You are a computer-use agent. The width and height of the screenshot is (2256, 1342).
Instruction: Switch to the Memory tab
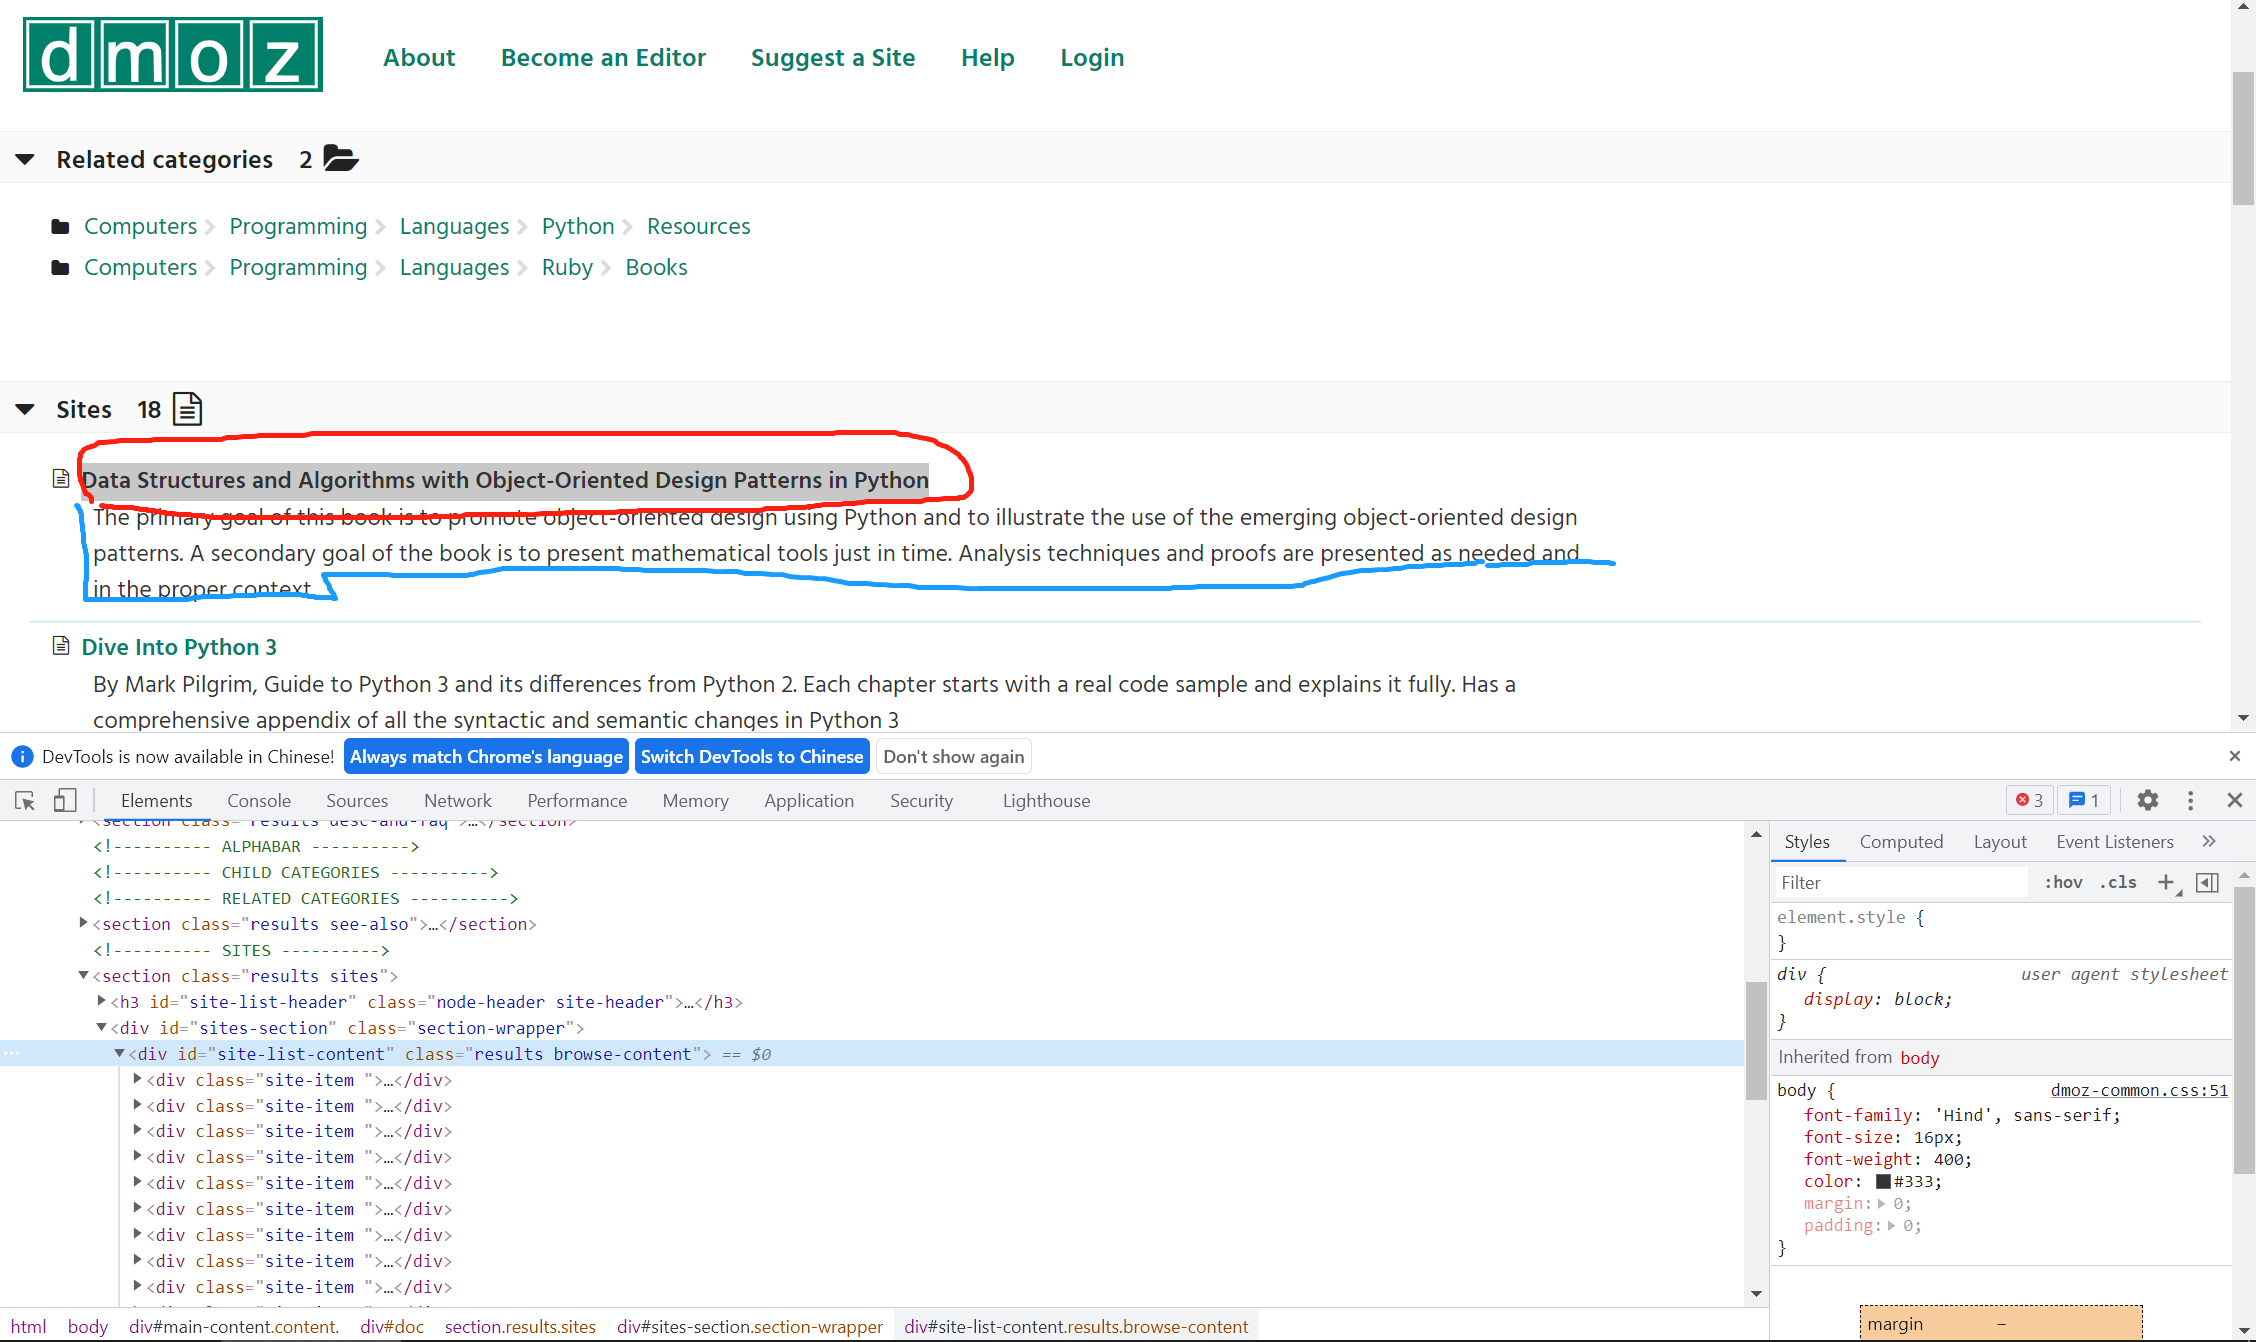(x=695, y=800)
